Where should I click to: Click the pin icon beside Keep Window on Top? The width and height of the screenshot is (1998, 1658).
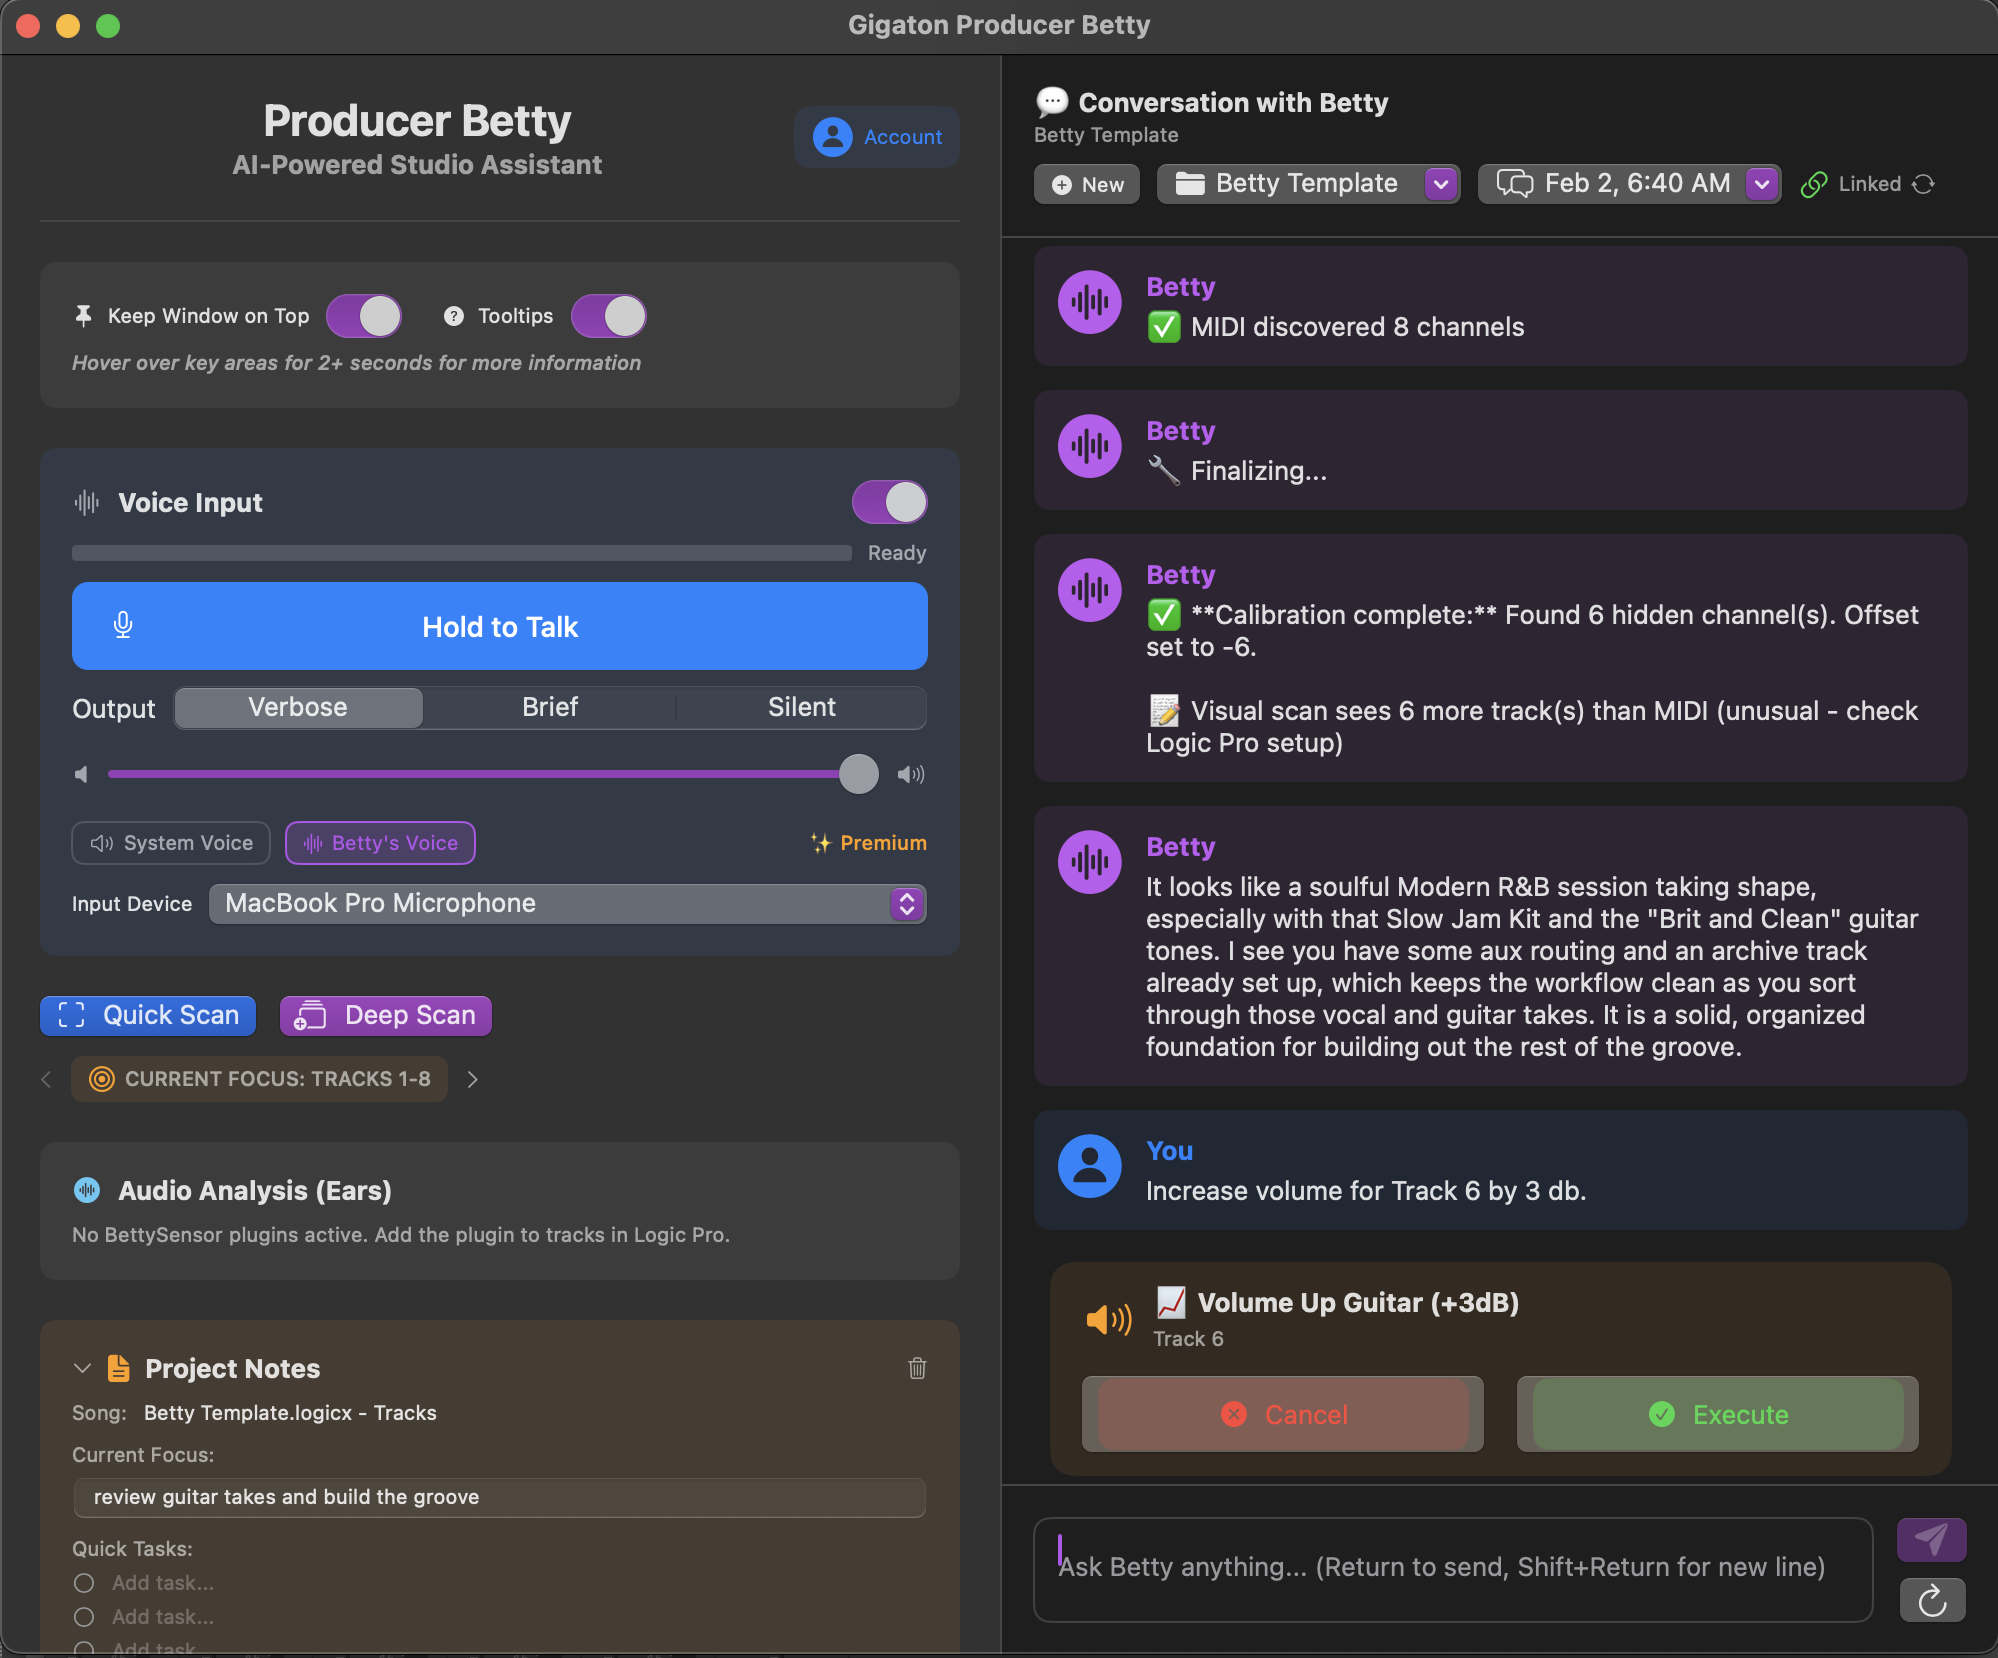pos(83,315)
